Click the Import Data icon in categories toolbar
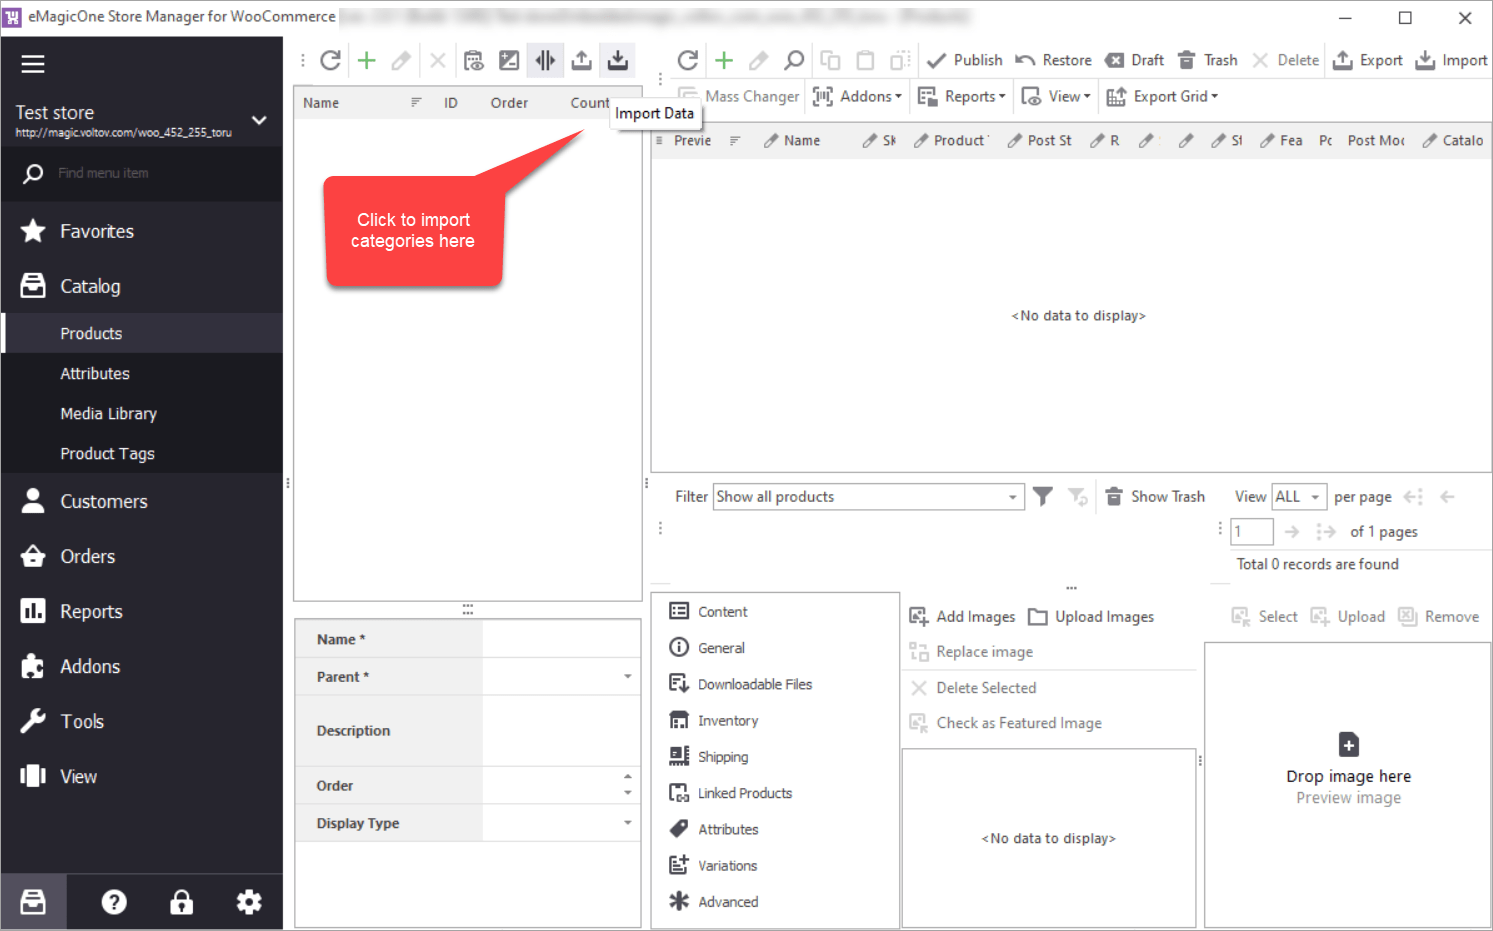The height and width of the screenshot is (931, 1493). [x=618, y=60]
